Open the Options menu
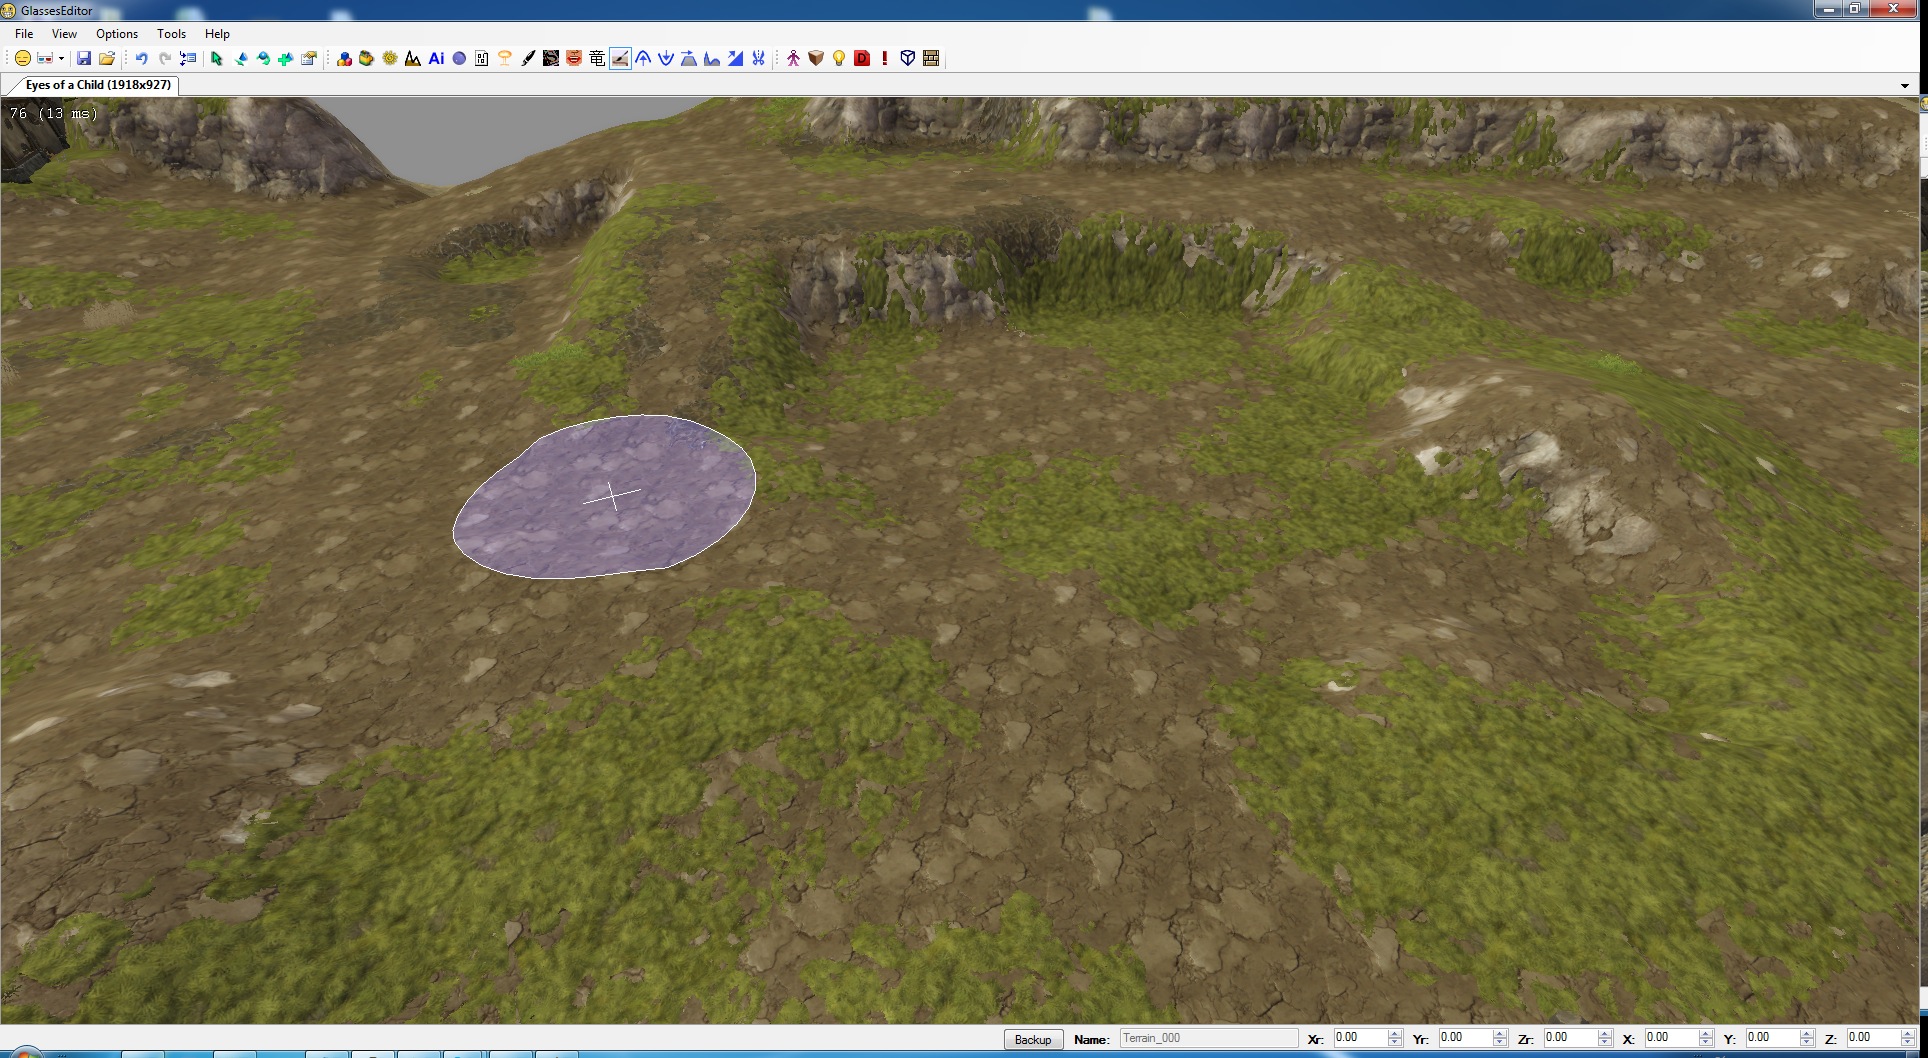 117,34
